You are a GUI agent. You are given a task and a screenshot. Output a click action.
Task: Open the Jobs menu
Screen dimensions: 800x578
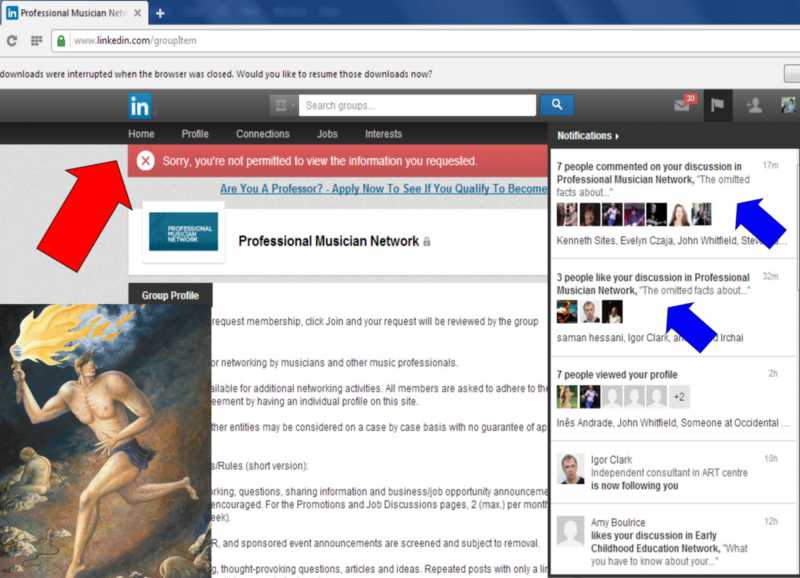327,134
